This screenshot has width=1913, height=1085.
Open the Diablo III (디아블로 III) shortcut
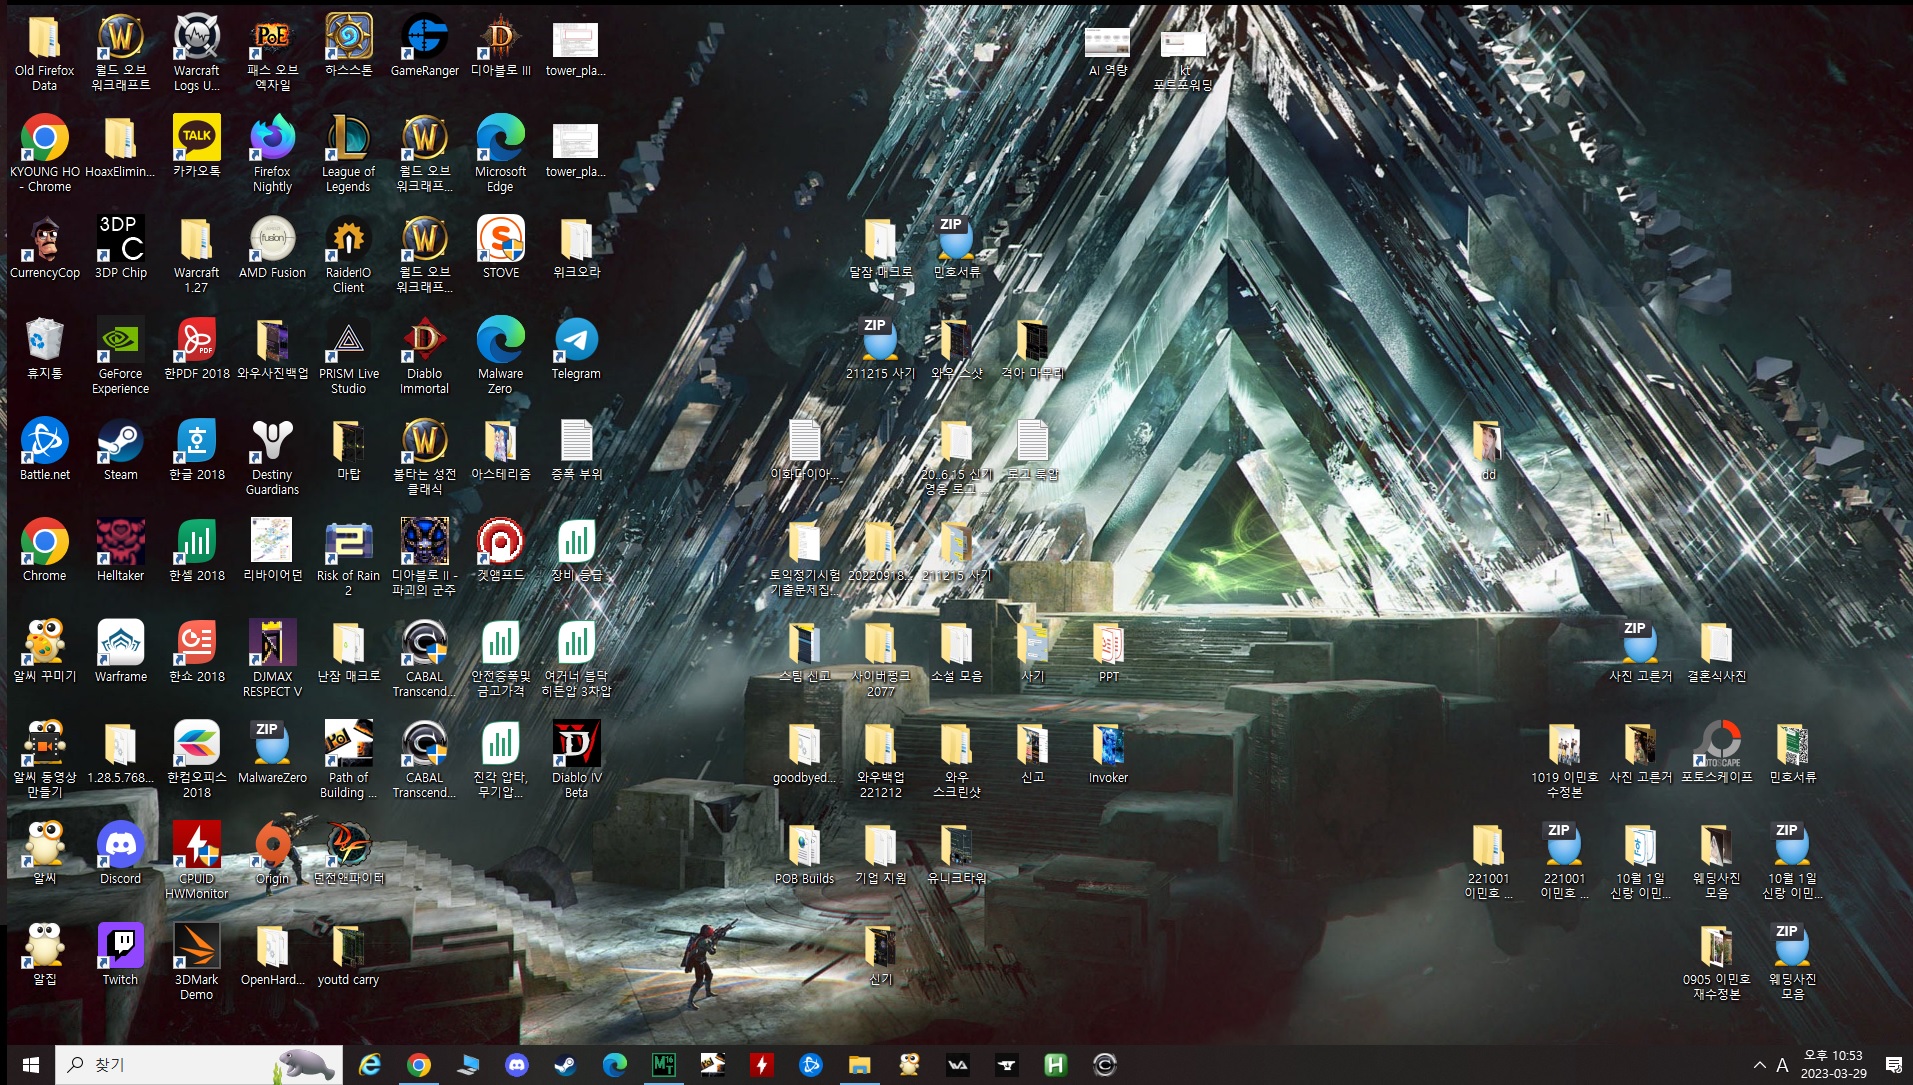point(500,46)
